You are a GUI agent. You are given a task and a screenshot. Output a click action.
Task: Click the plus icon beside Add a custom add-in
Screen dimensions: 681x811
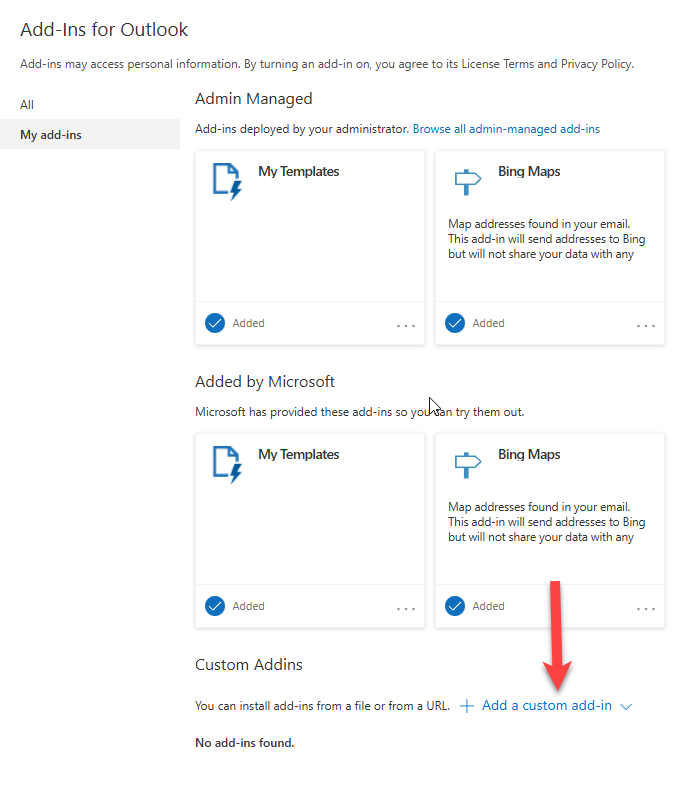coord(466,706)
